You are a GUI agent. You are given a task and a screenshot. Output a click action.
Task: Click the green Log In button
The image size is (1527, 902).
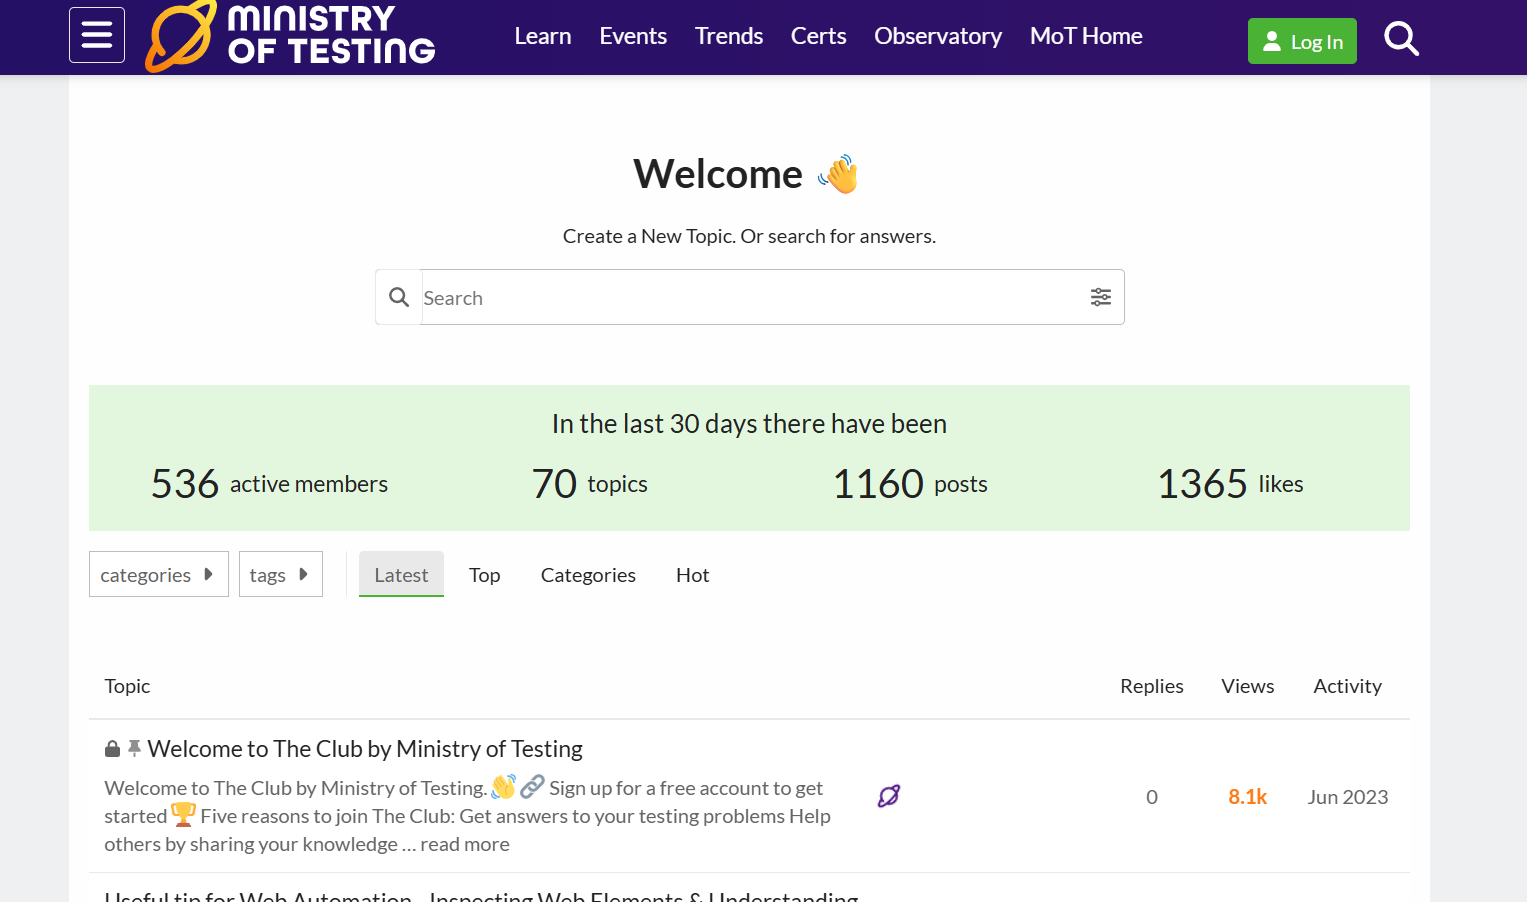click(x=1302, y=41)
